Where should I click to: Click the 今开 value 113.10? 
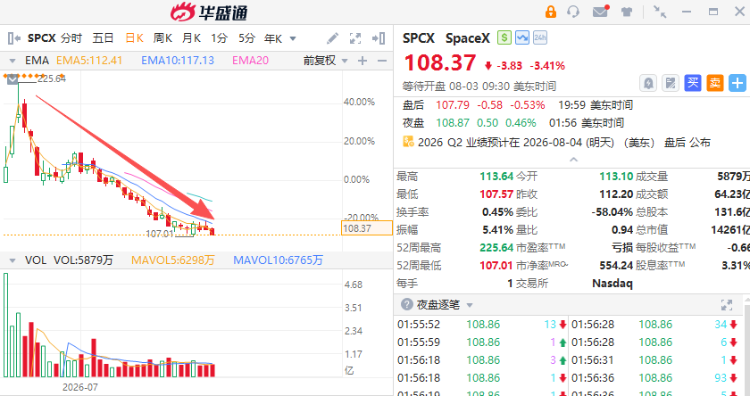[616, 176]
